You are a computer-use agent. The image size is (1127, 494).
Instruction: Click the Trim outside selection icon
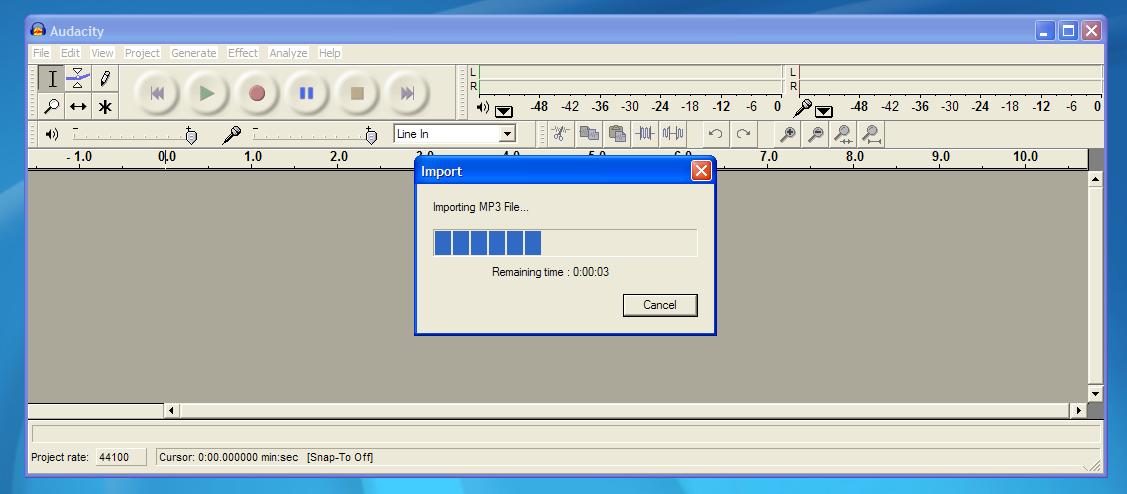pos(645,134)
